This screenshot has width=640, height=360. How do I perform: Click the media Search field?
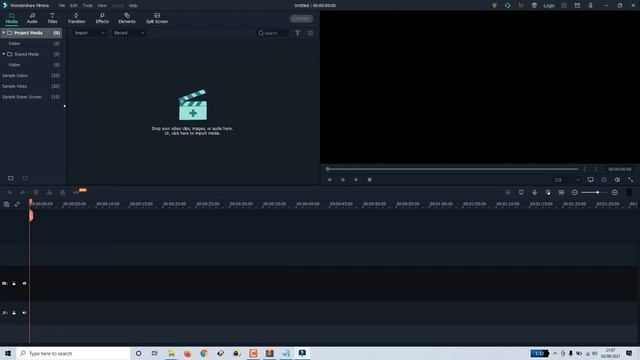(x=273, y=33)
